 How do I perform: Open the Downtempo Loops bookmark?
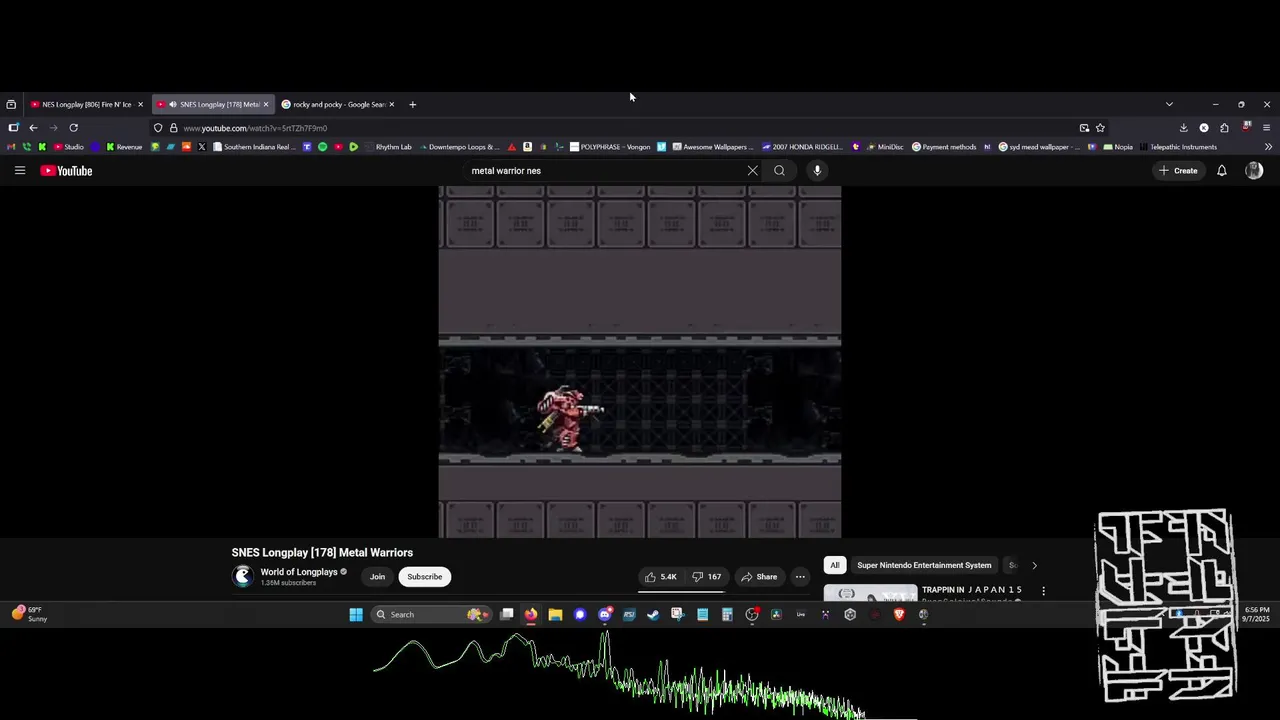pos(458,147)
